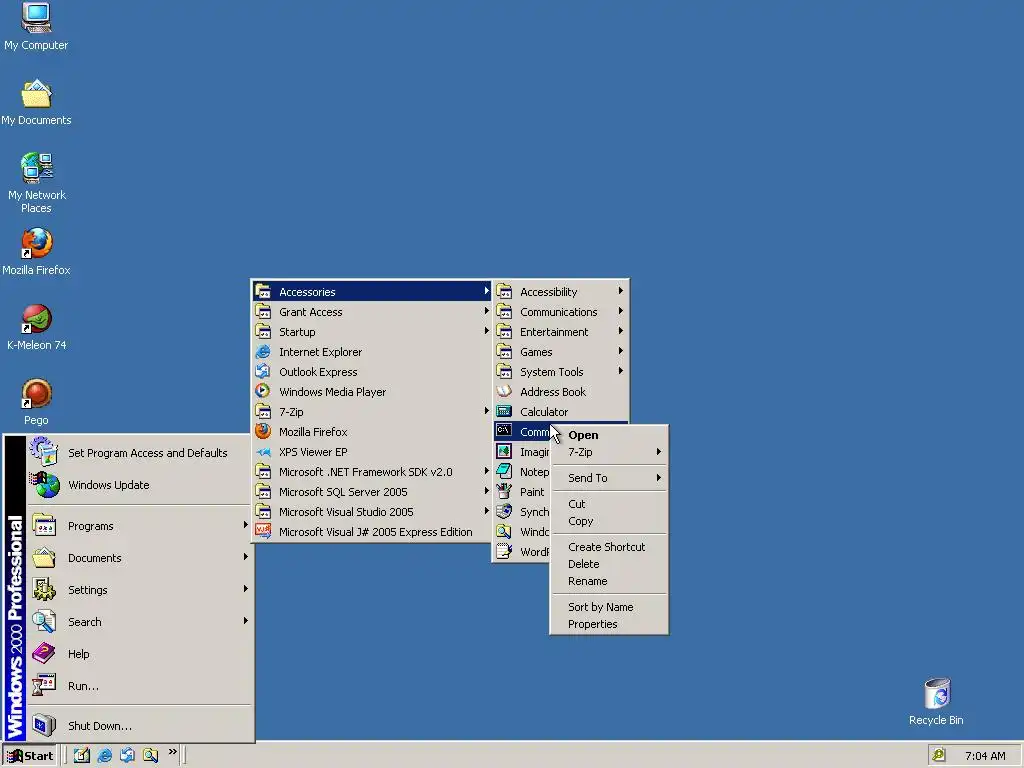Click the Internet Explorer quick launch icon

104,756
